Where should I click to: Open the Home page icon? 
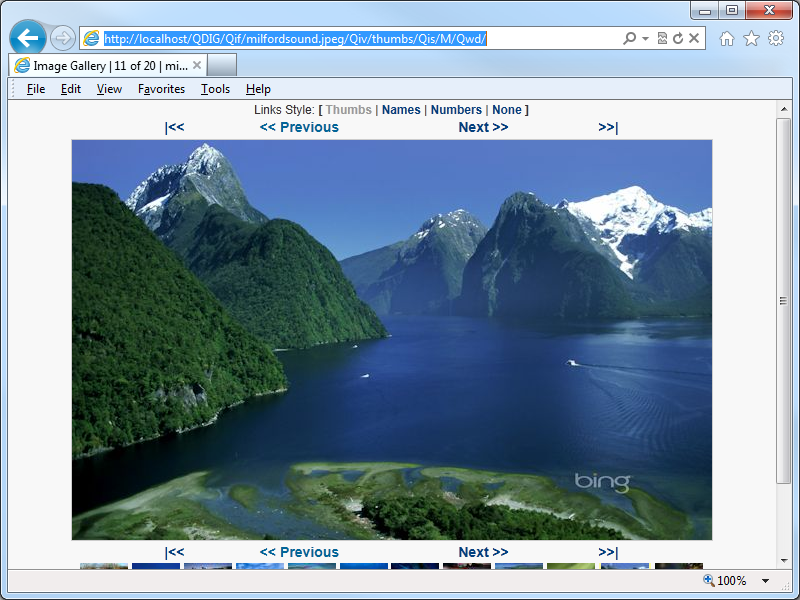pyautogui.click(x=727, y=38)
